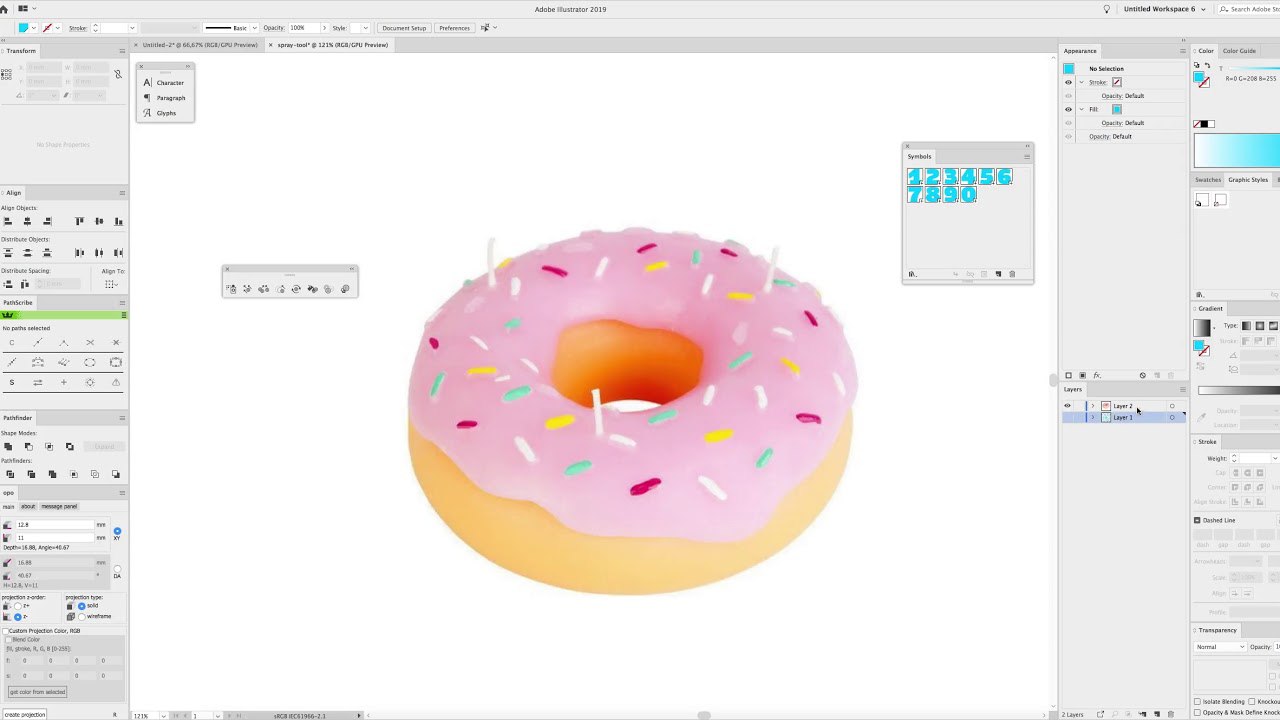1280x720 pixels.
Task: Switch to Swatches tab
Action: point(1208,180)
